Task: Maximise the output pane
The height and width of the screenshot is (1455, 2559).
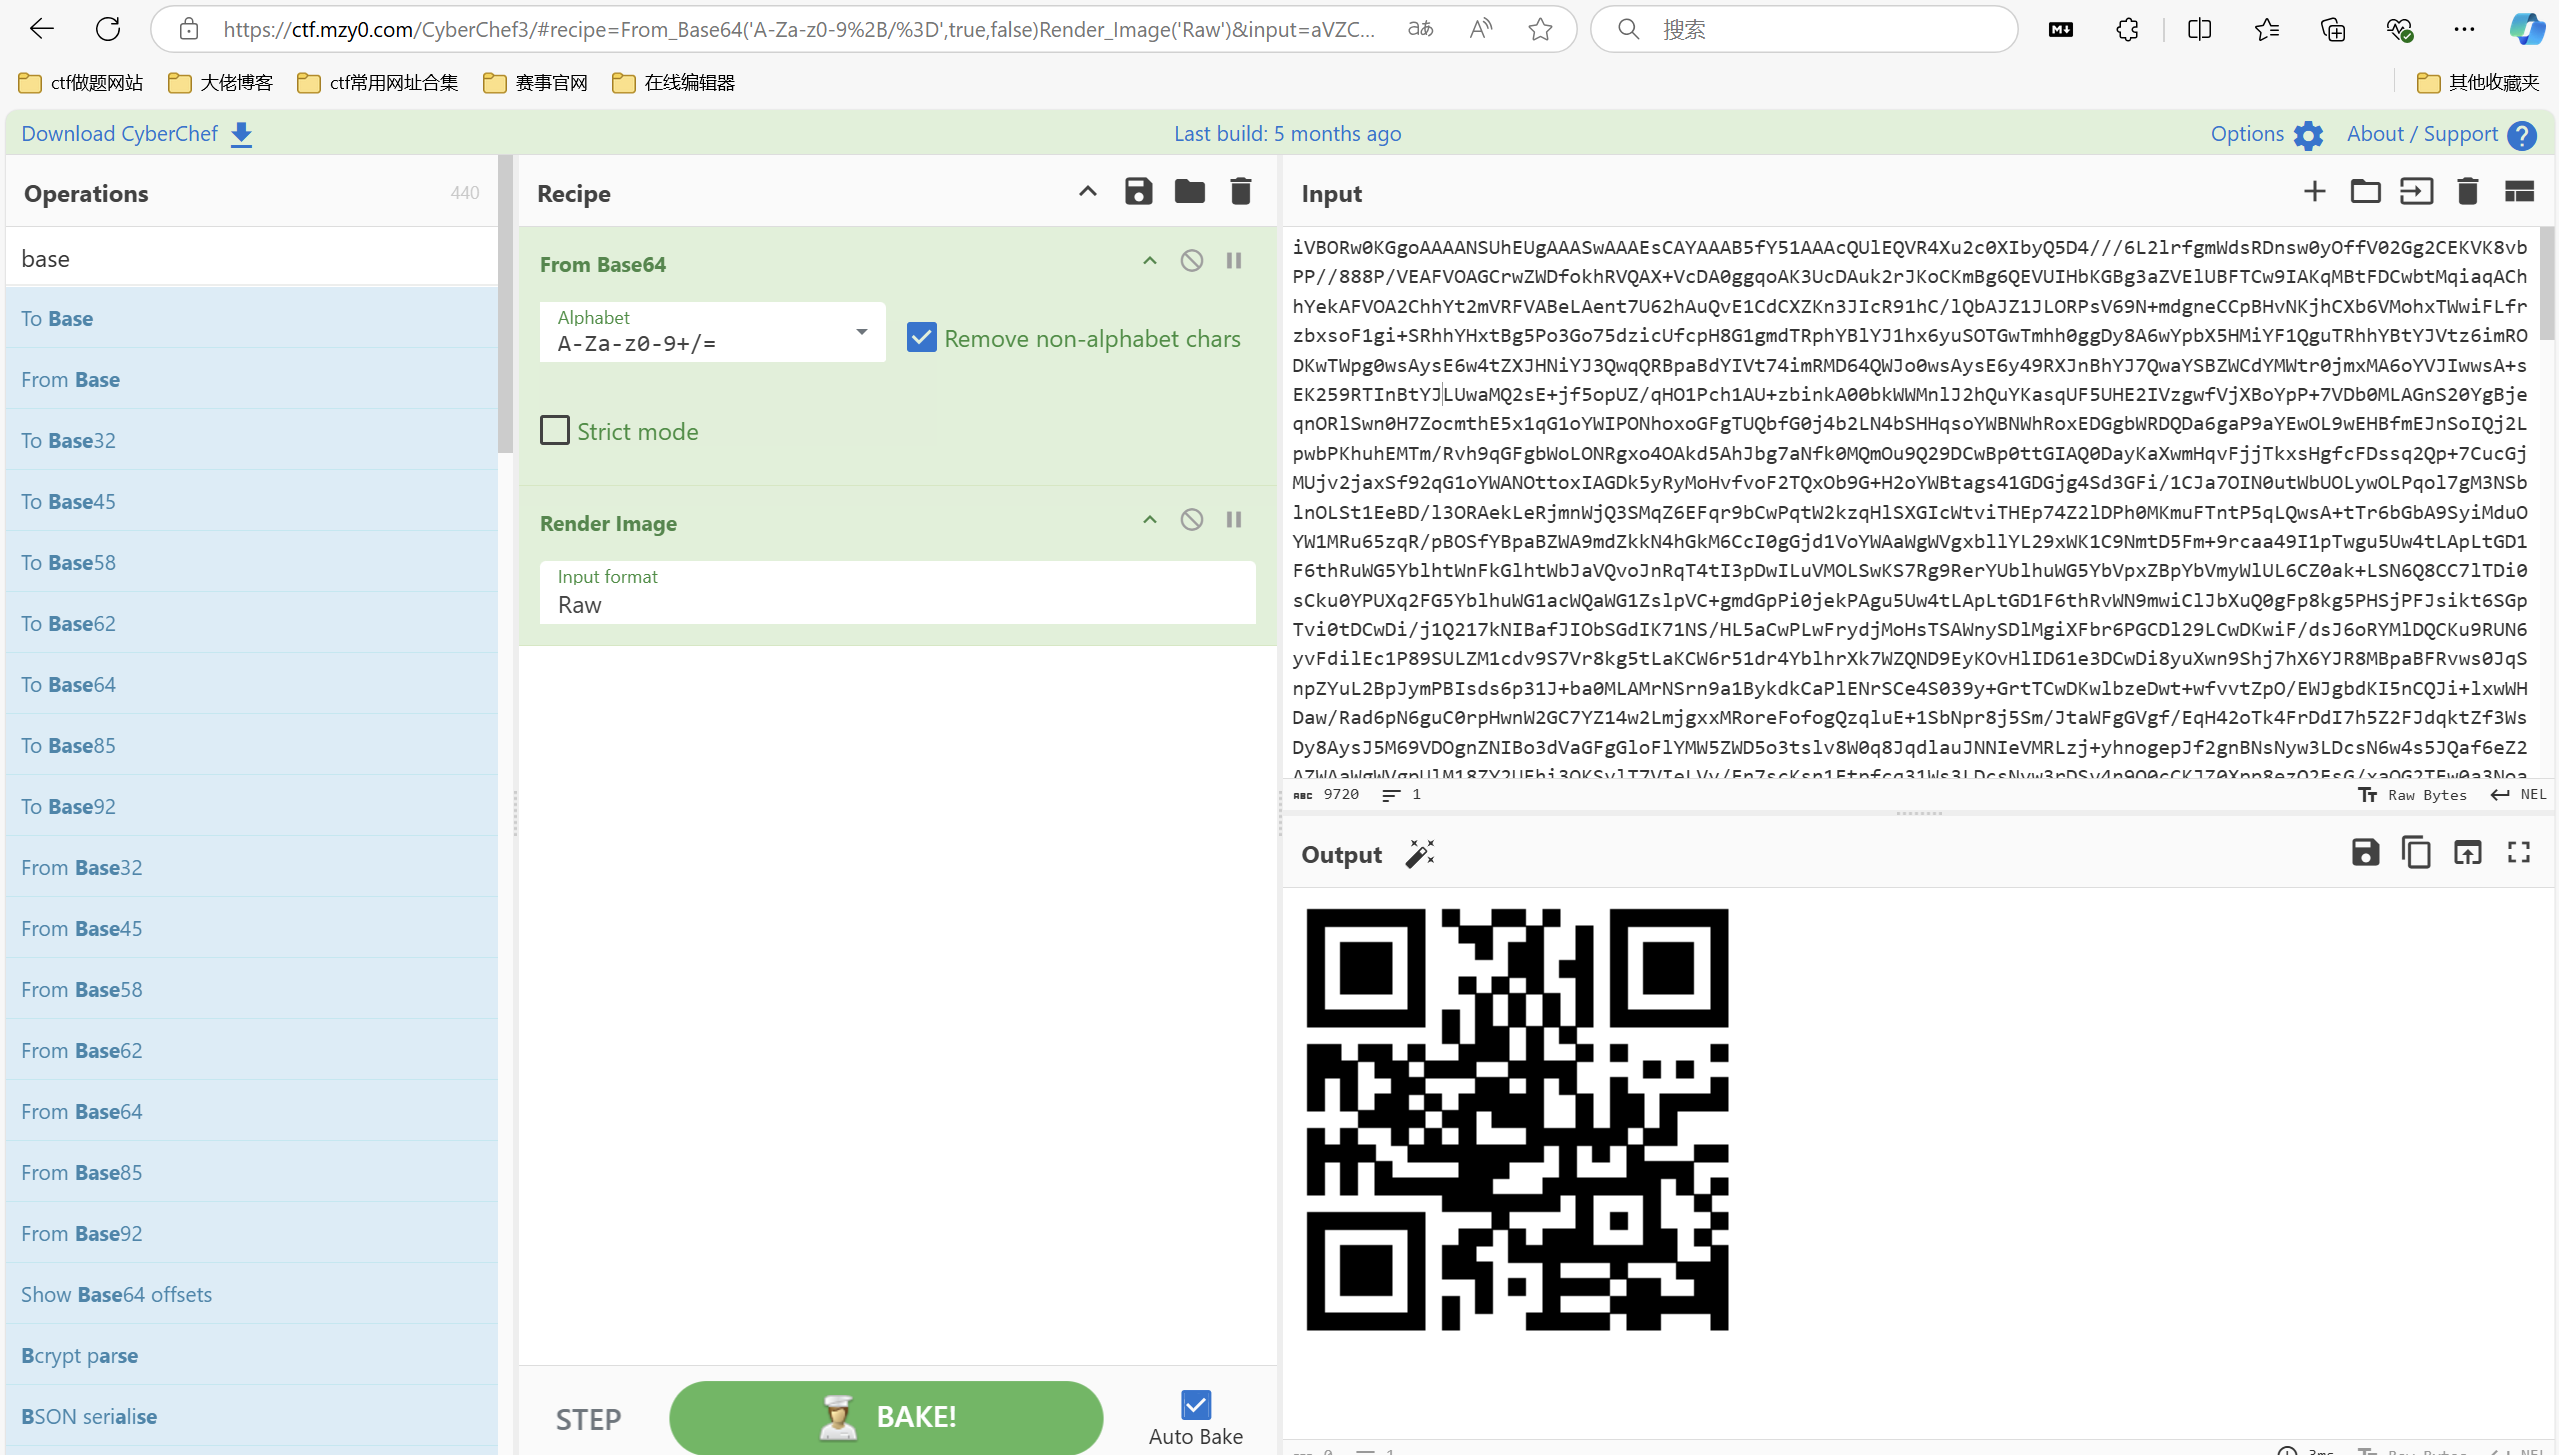Action: tap(2518, 852)
